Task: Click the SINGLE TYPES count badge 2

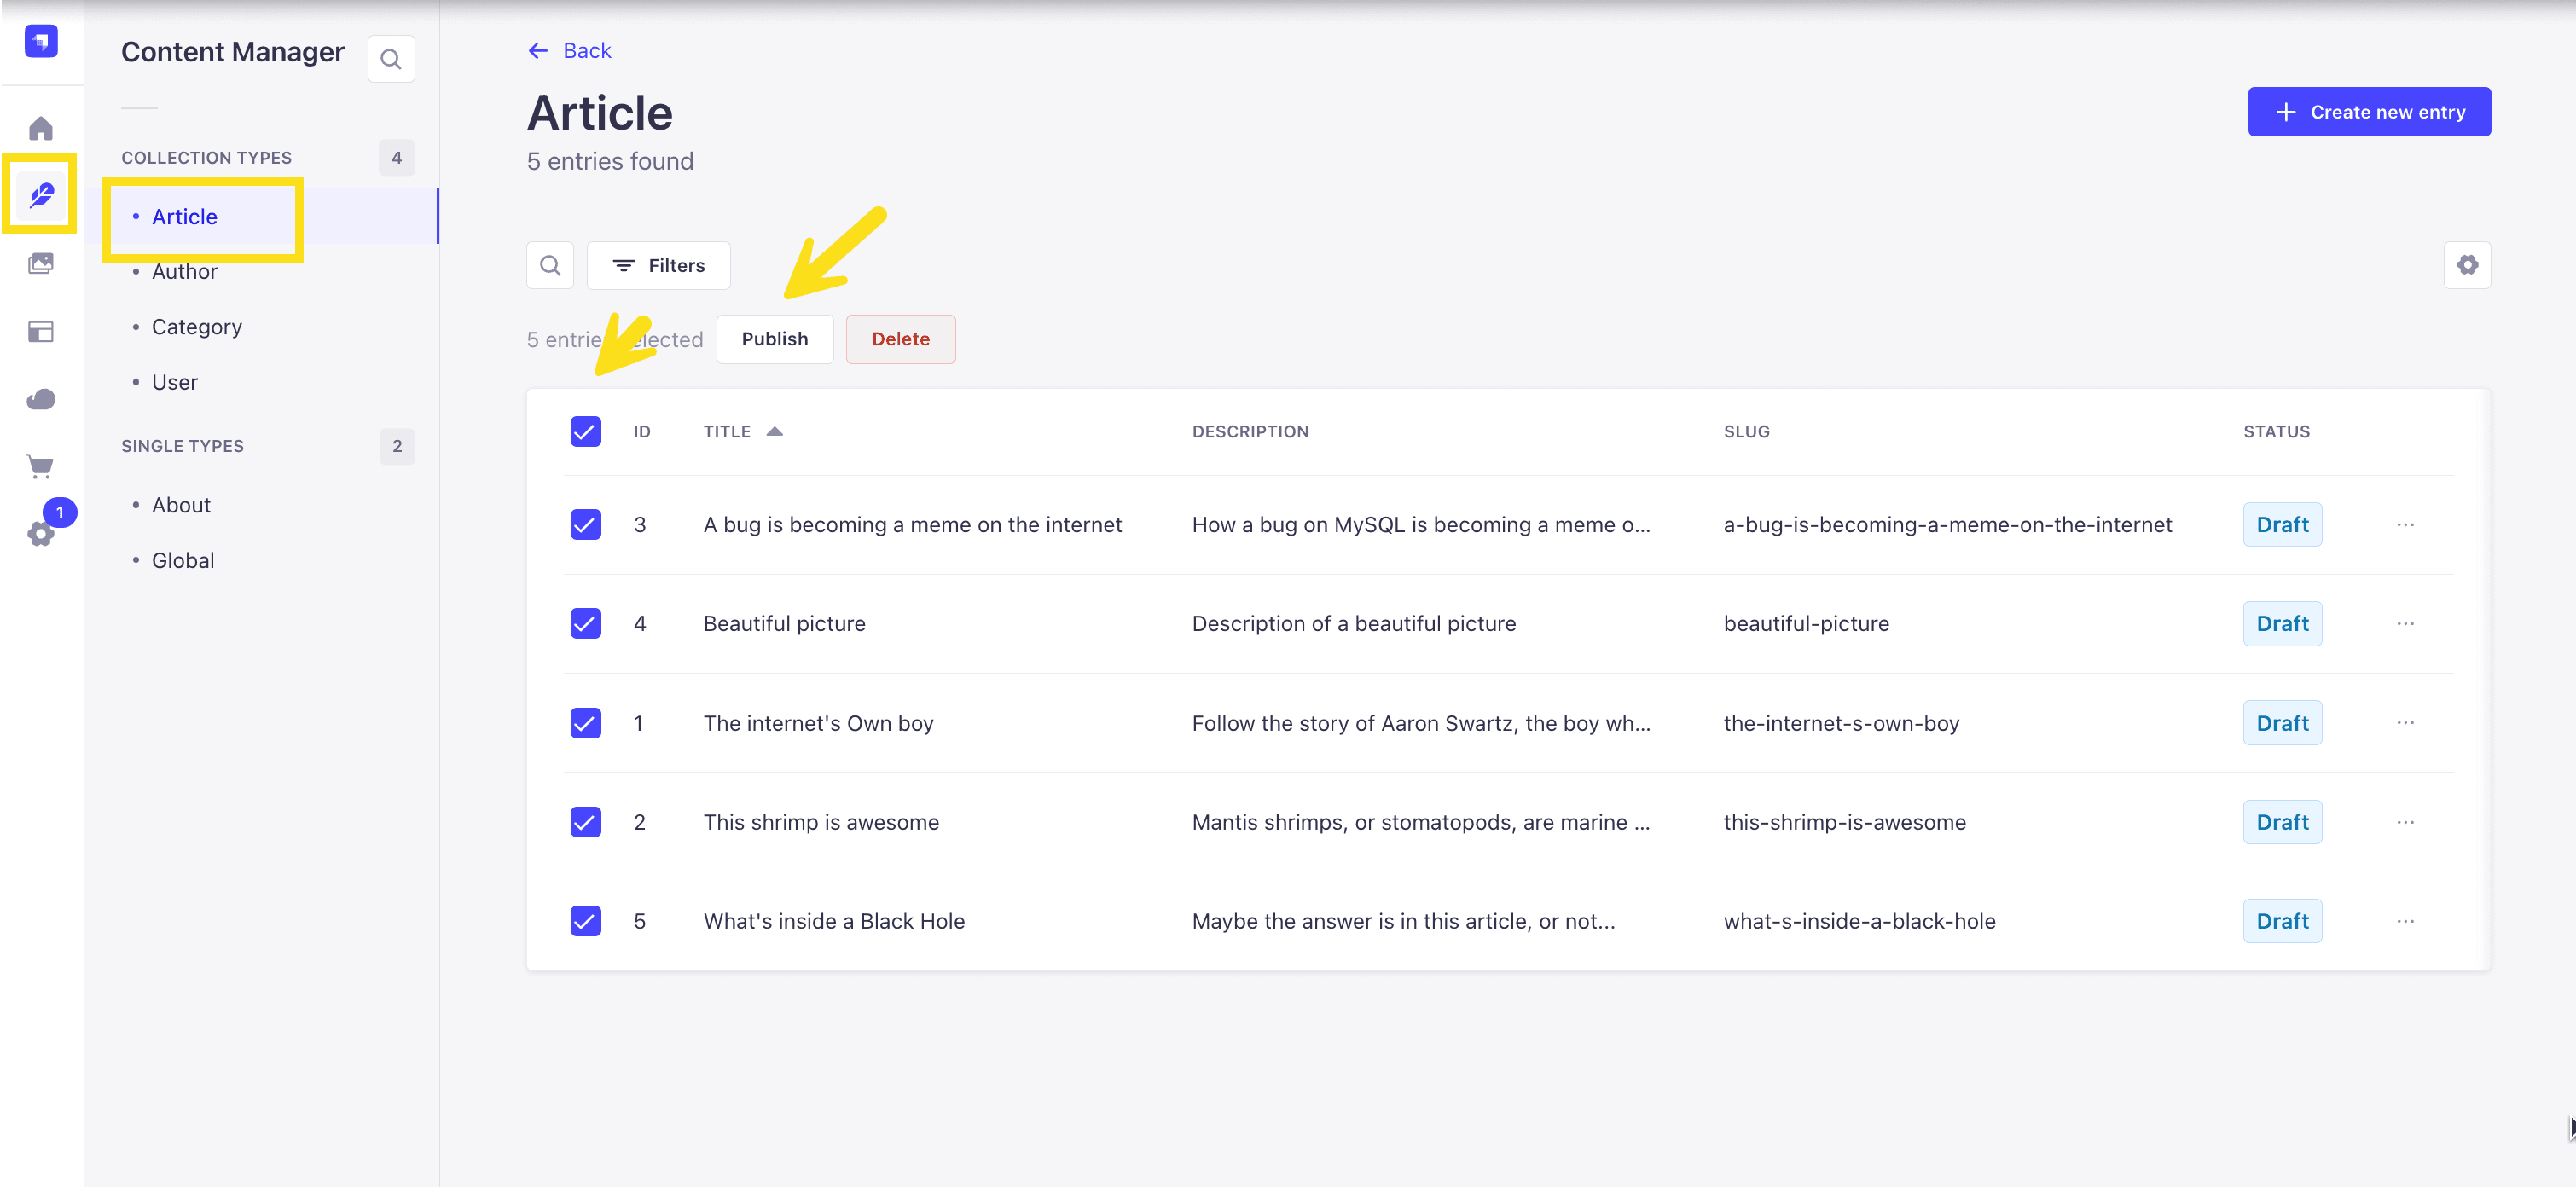Action: [396, 446]
